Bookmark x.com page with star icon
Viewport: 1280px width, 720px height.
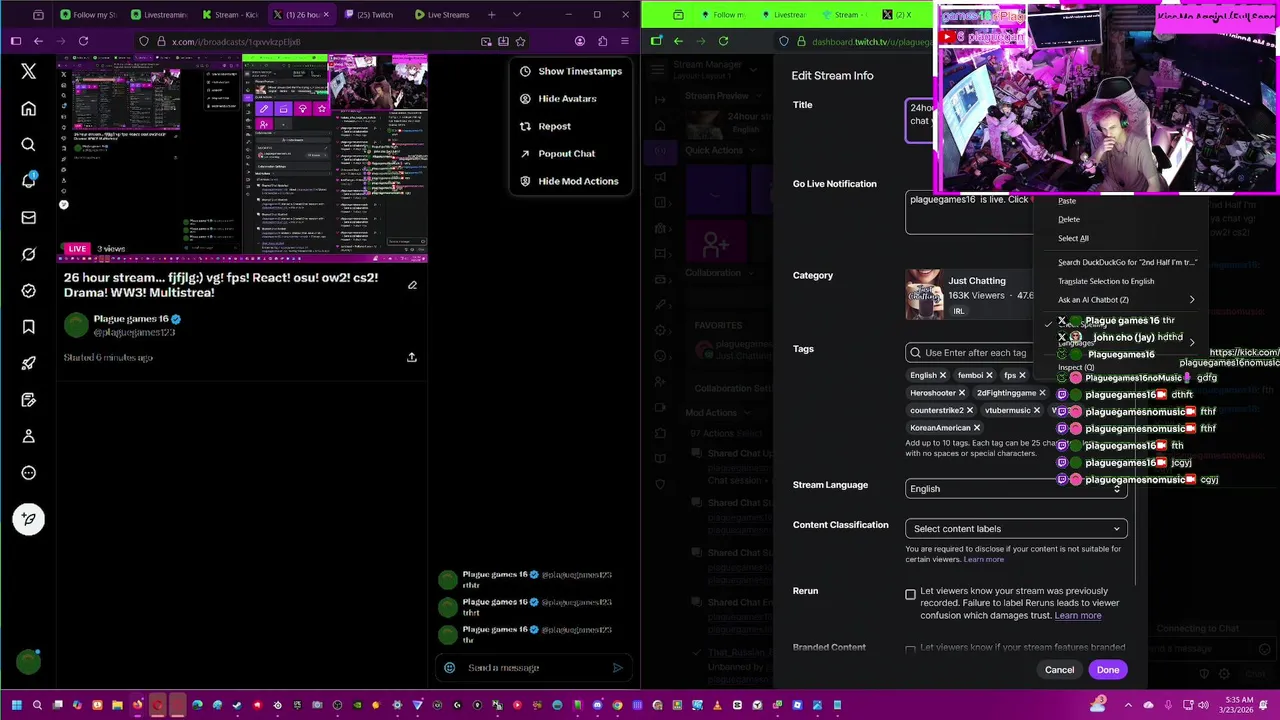[520, 41]
